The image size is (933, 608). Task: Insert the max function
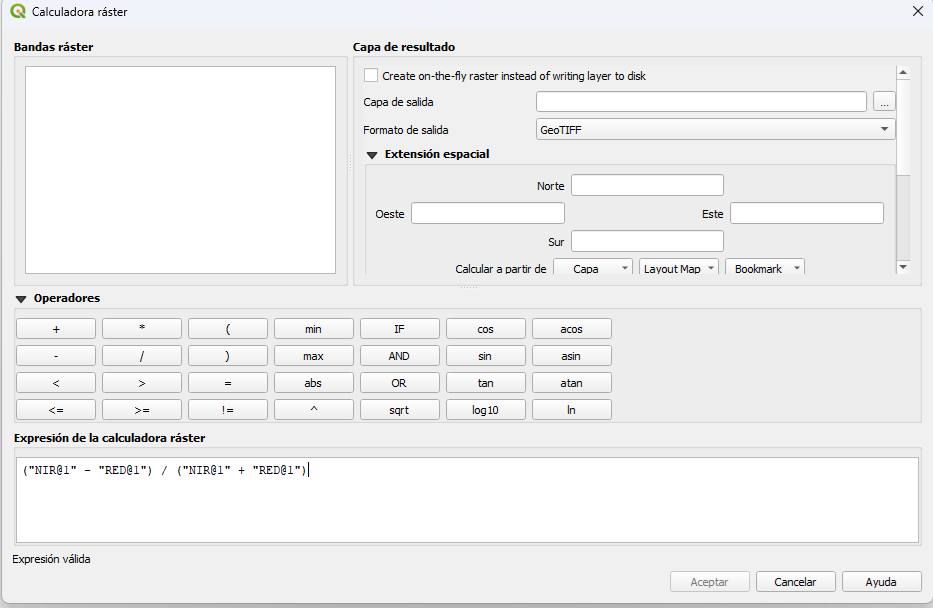tap(314, 356)
